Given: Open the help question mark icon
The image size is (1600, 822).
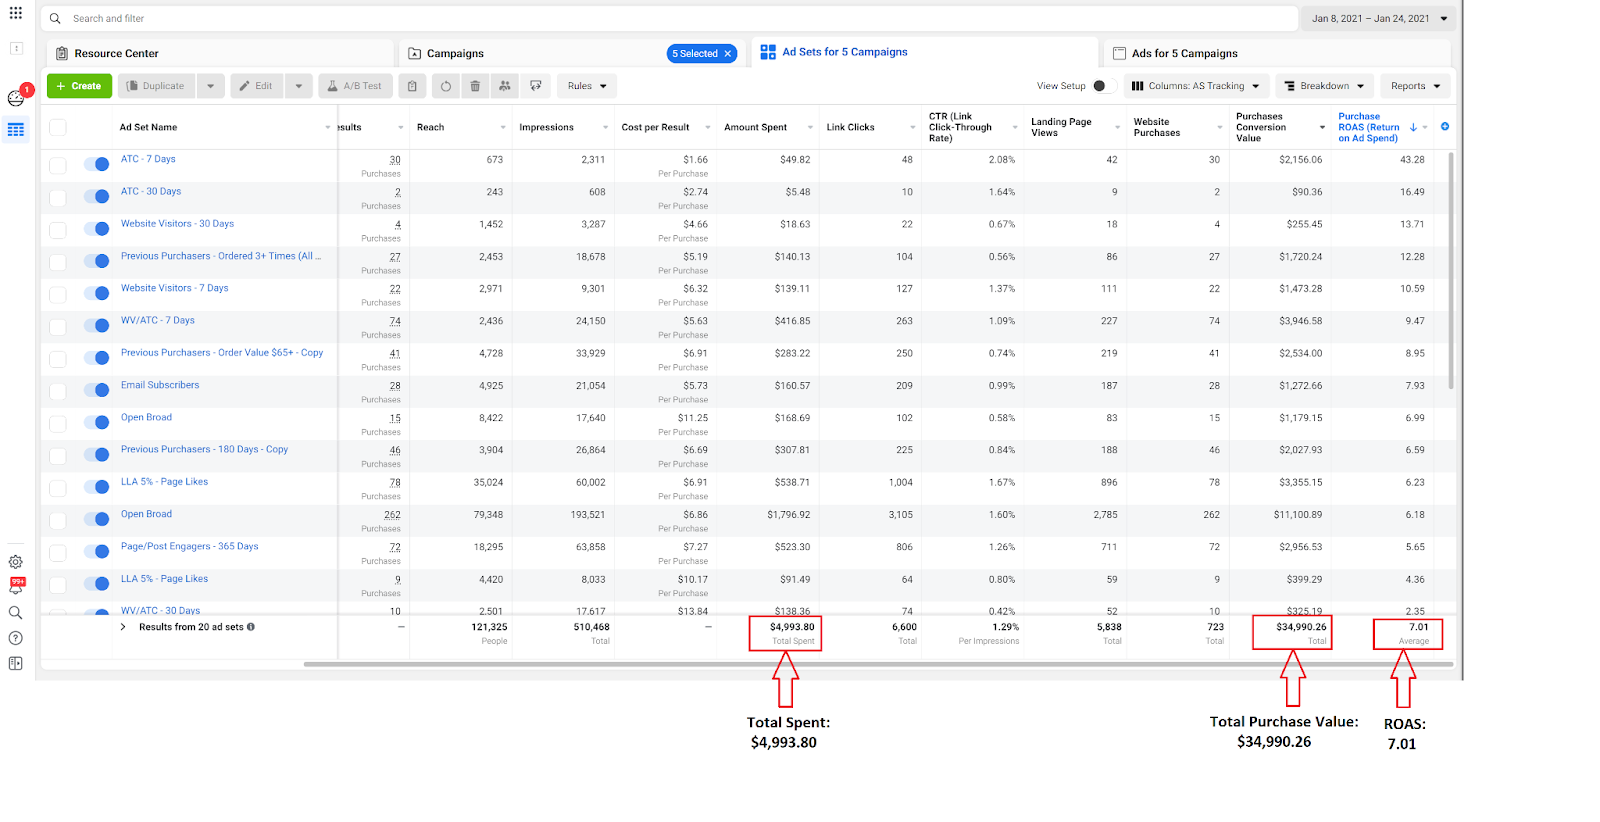Looking at the screenshot, I should click(x=16, y=638).
